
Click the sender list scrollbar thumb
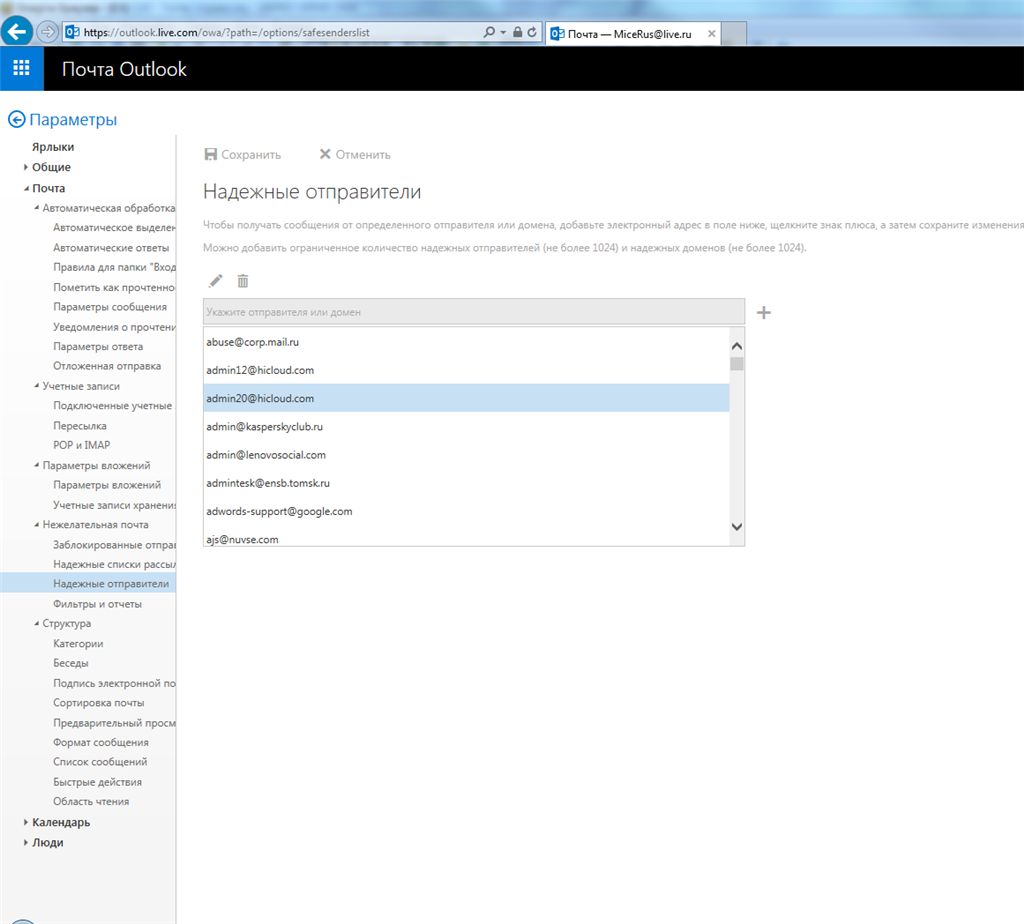pos(737,364)
